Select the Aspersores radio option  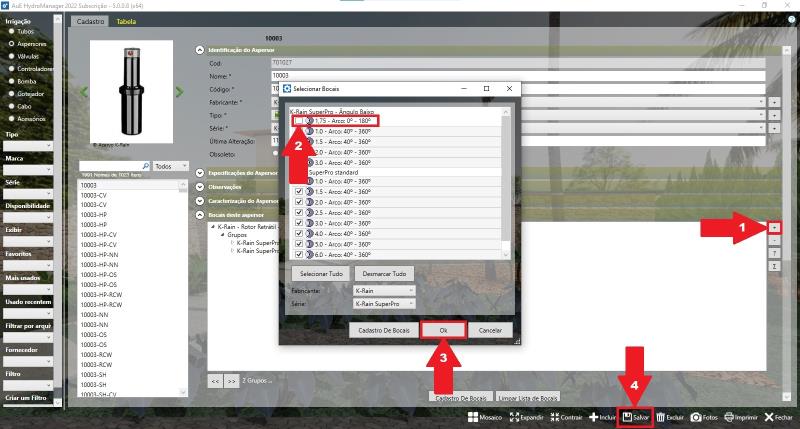pyautogui.click(x=12, y=45)
